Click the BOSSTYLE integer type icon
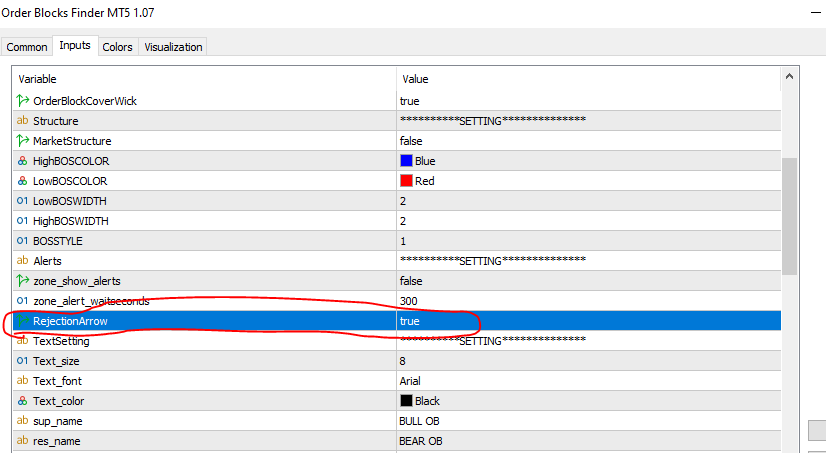The width and height of the screenshot is (826, 453). (23, 241)
